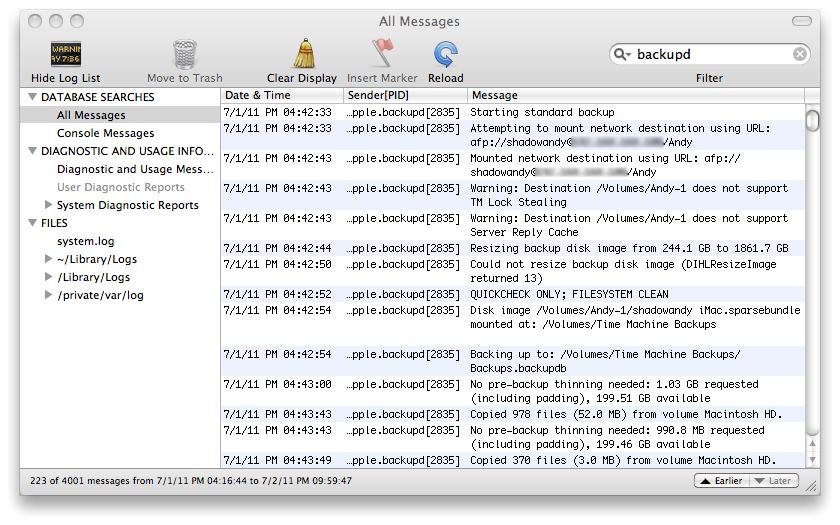Click the Move to Trash icon
This screenshot has width=840, height=525.
coord(185,54)
